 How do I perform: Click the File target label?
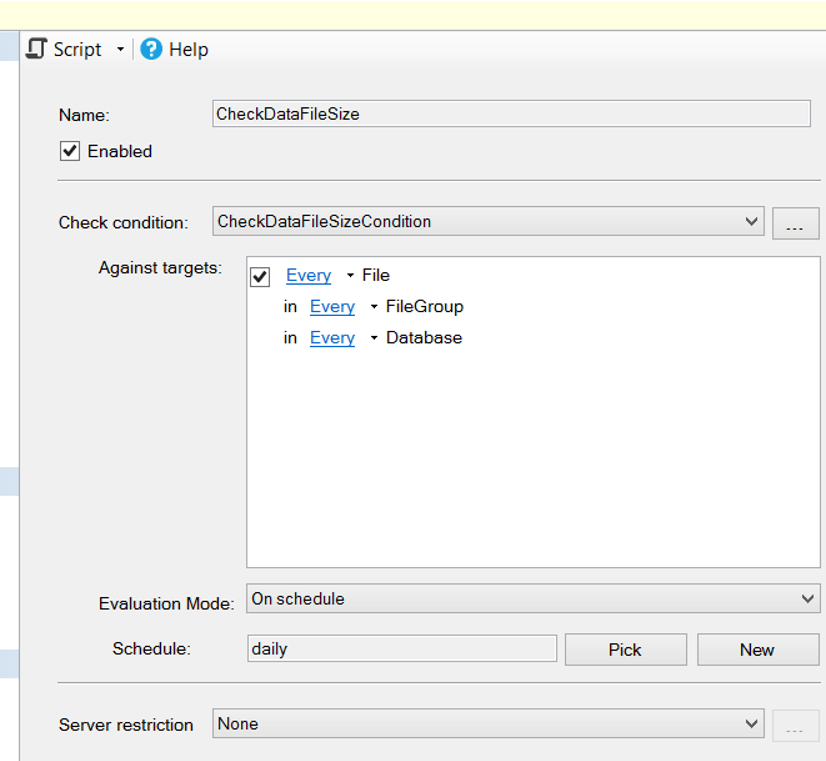click(x=376, y=275)
